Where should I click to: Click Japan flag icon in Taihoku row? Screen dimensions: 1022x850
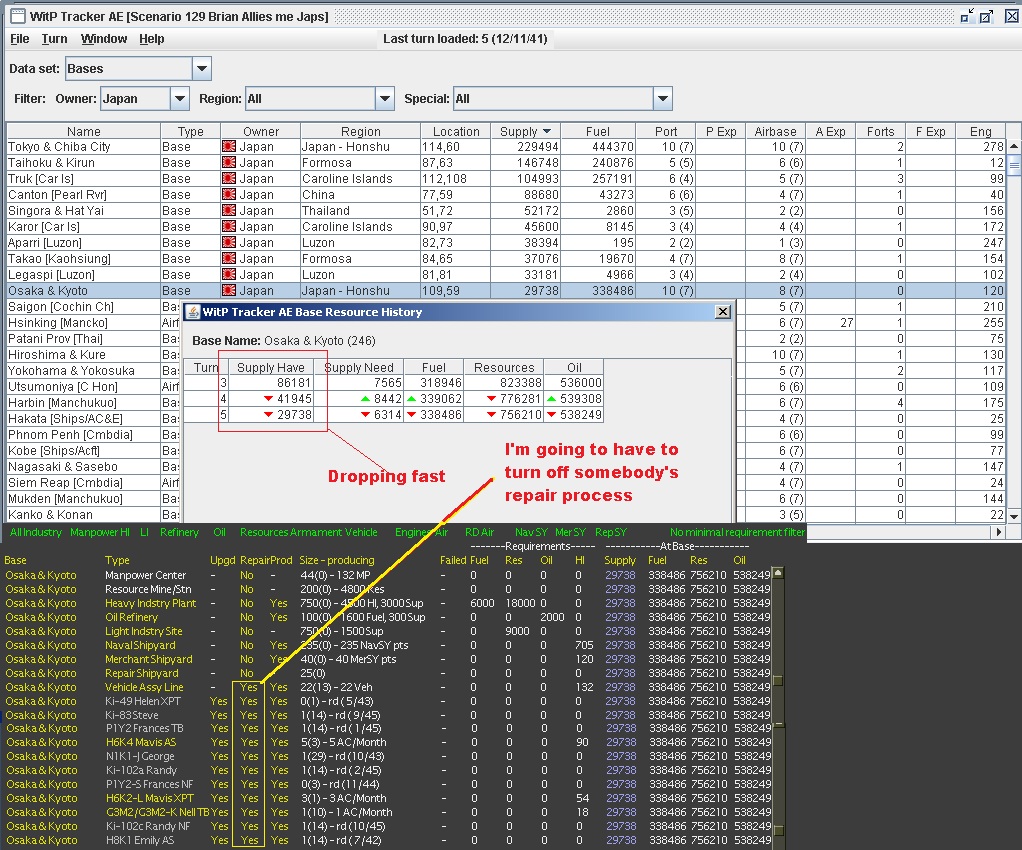pos(229,163)
